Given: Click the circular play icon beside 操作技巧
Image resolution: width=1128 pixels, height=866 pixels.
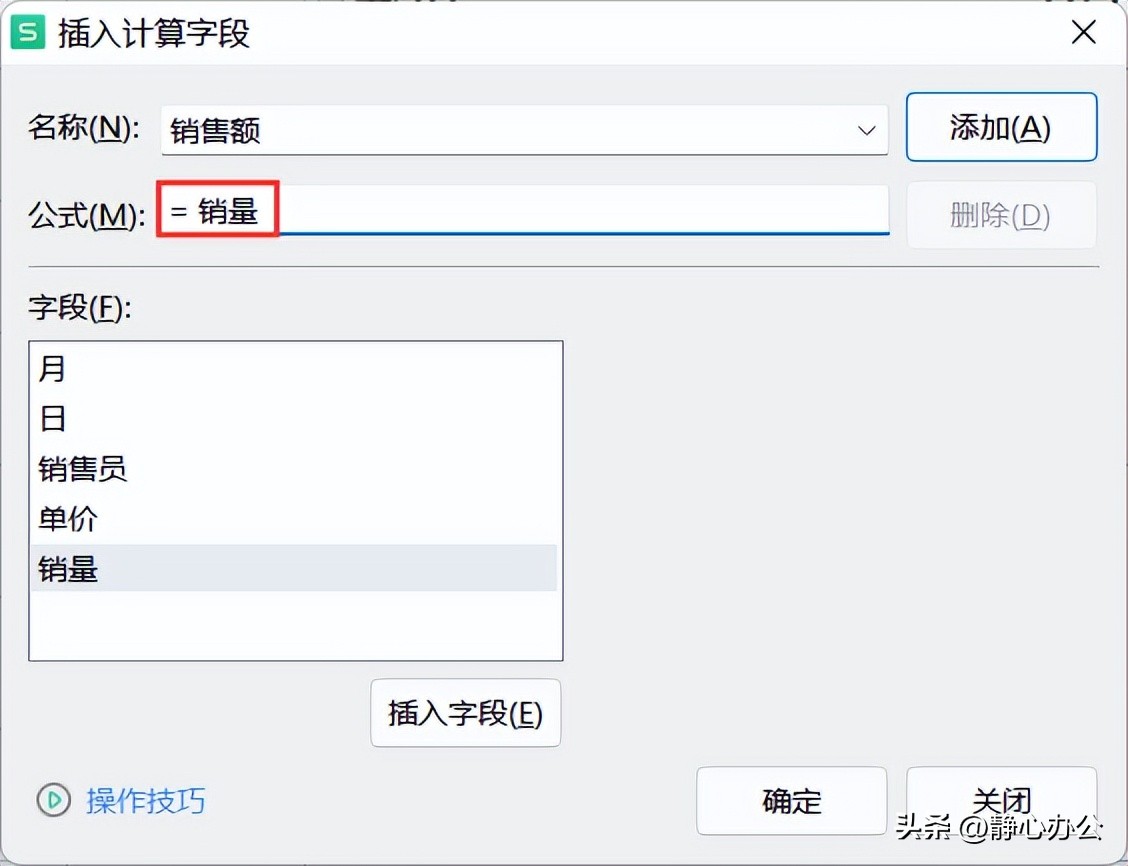Looking at the screenshot, I should click(54, 800).
